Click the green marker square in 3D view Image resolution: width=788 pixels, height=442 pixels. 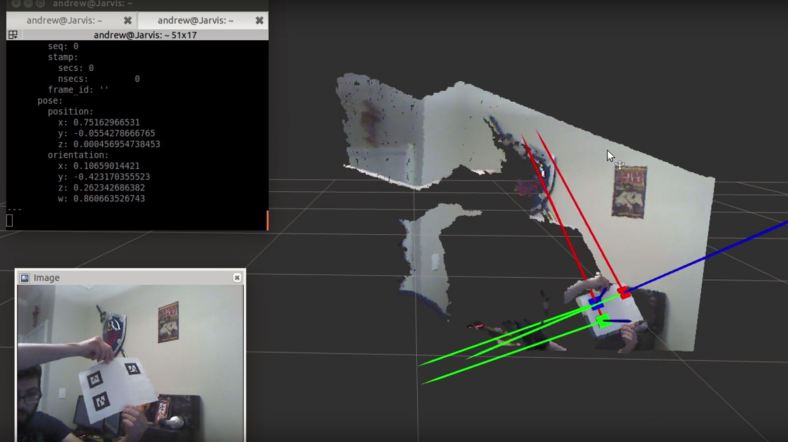tap(603, 321)
